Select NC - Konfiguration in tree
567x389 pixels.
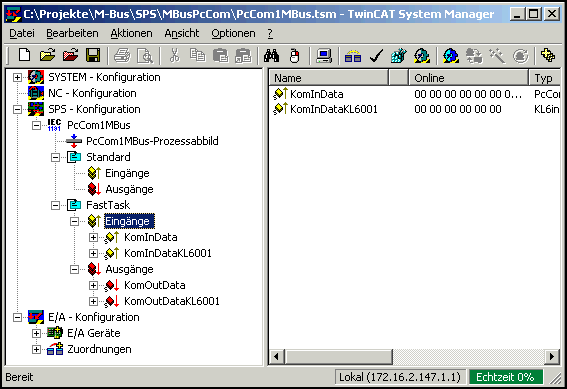pos(92,93)
